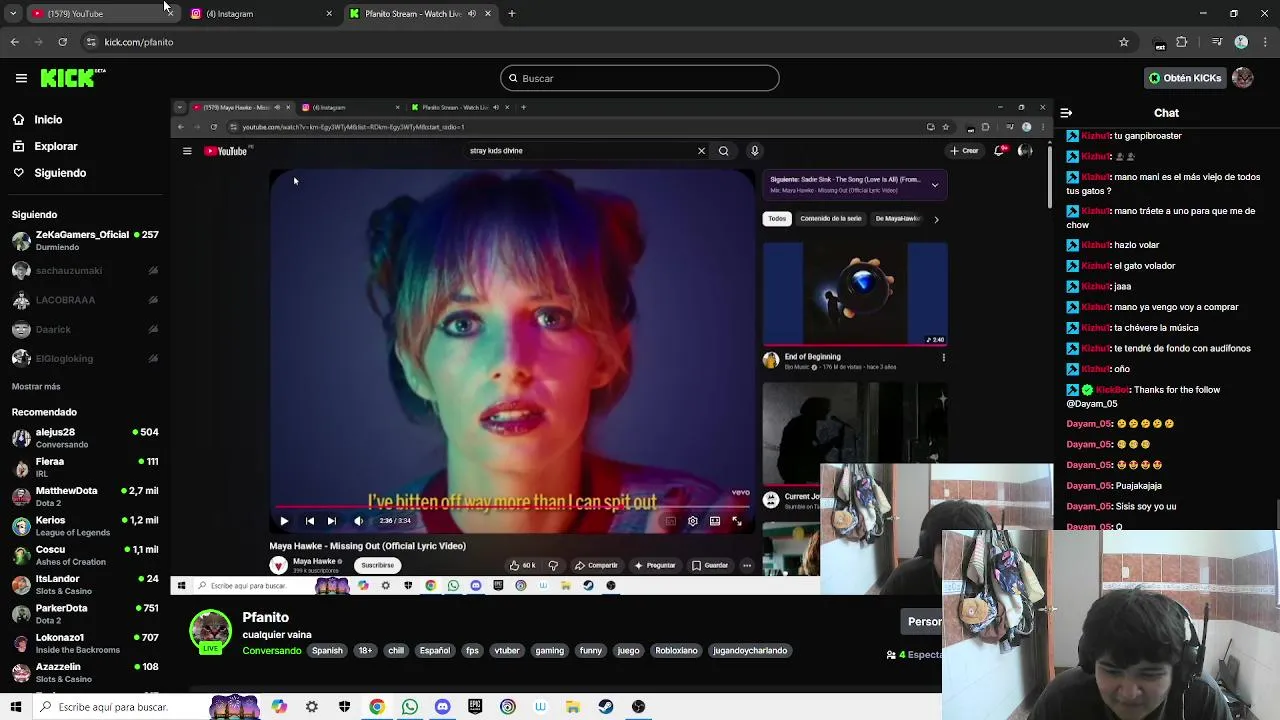Open followed channel Daarick
This screenshot has height=720, width=1280.
tap(85, 329)
